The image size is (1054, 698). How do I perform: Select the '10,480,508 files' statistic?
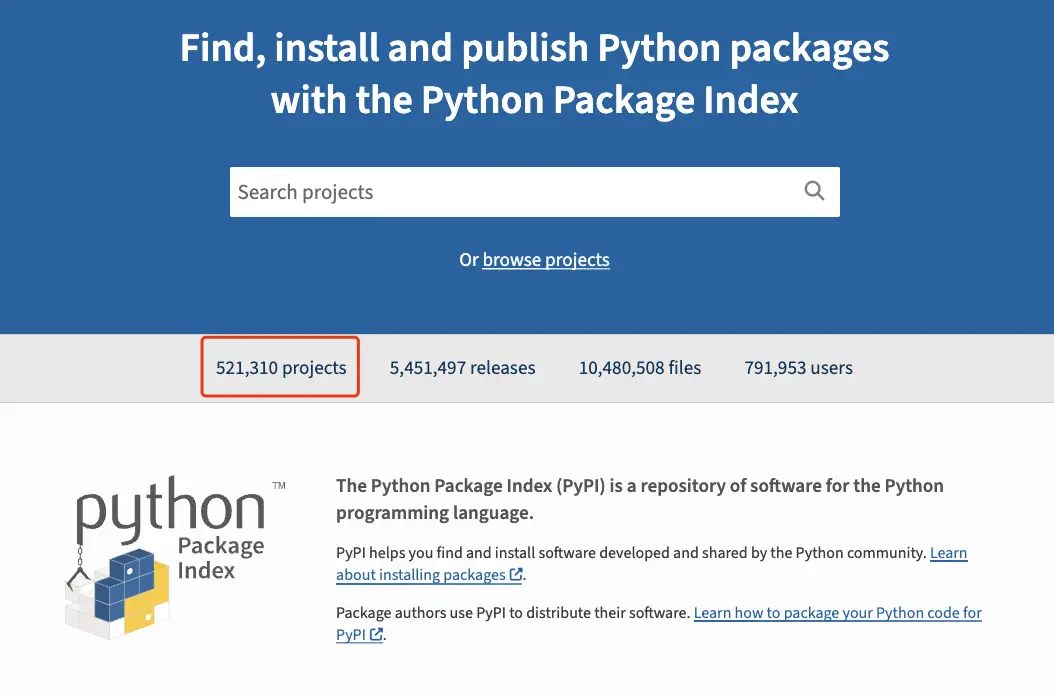point(639,368)
